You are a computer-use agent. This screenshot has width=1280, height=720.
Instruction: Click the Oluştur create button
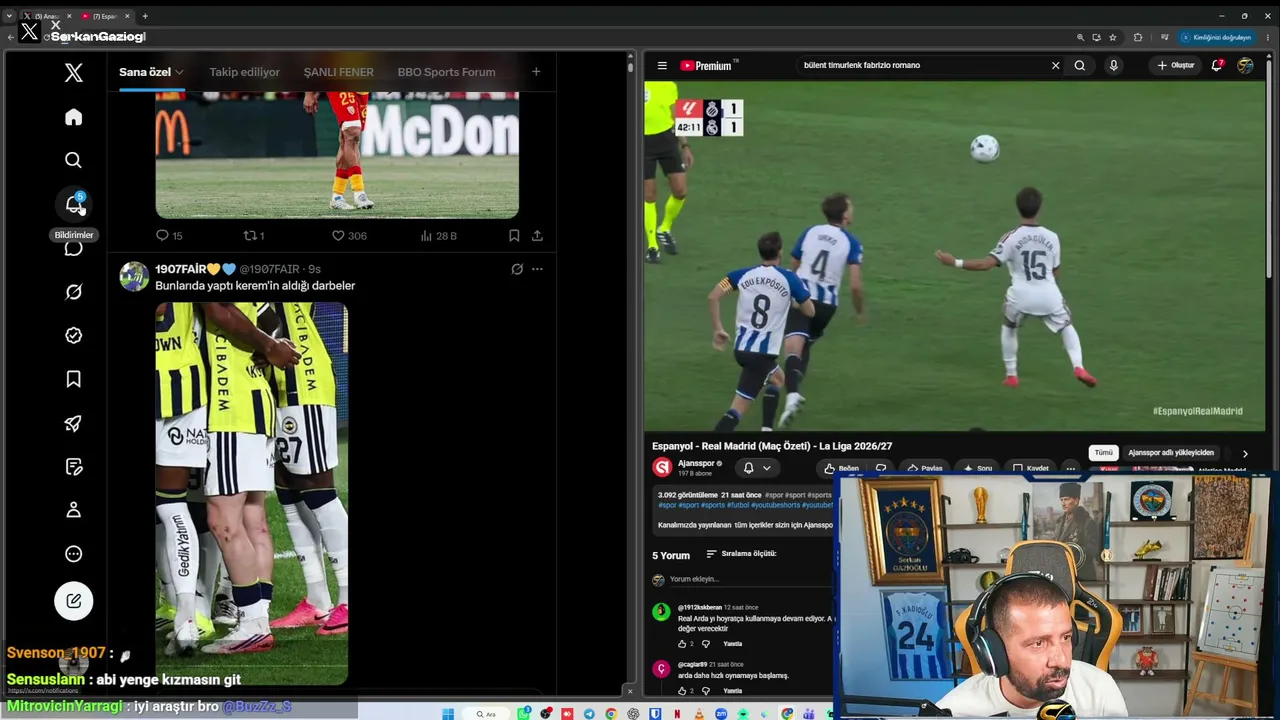click(1176, 65)
